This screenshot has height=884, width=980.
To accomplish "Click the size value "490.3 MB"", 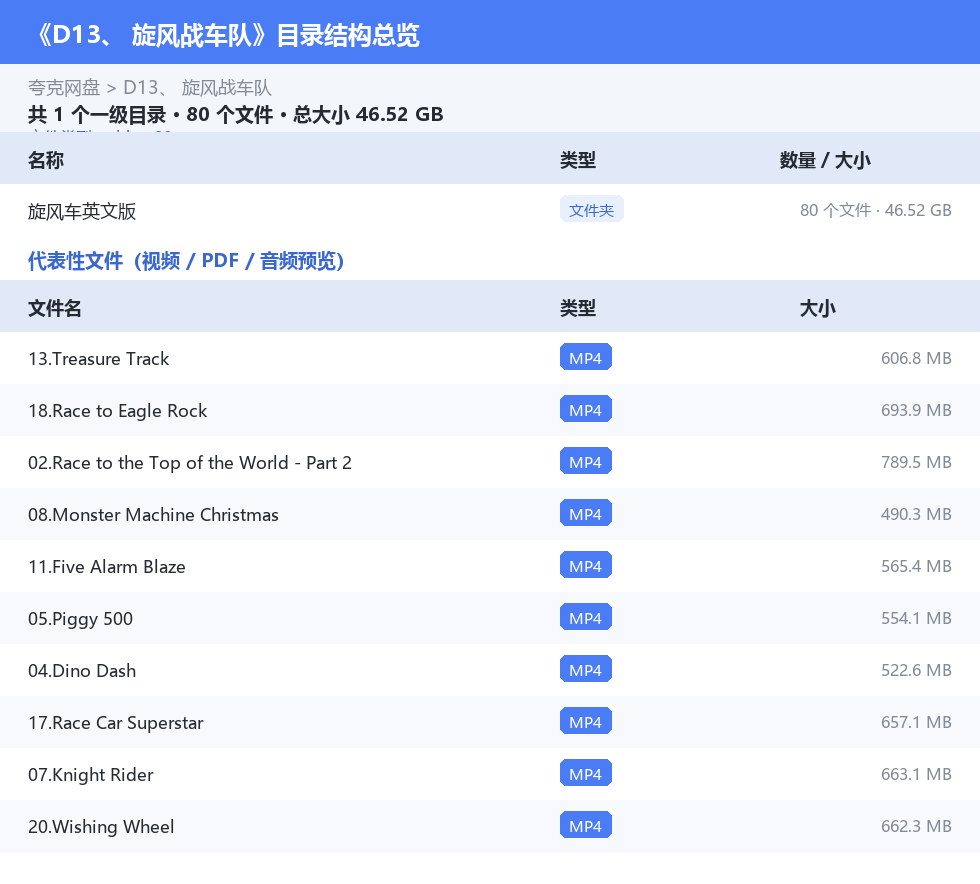I will tap(916, 514).
